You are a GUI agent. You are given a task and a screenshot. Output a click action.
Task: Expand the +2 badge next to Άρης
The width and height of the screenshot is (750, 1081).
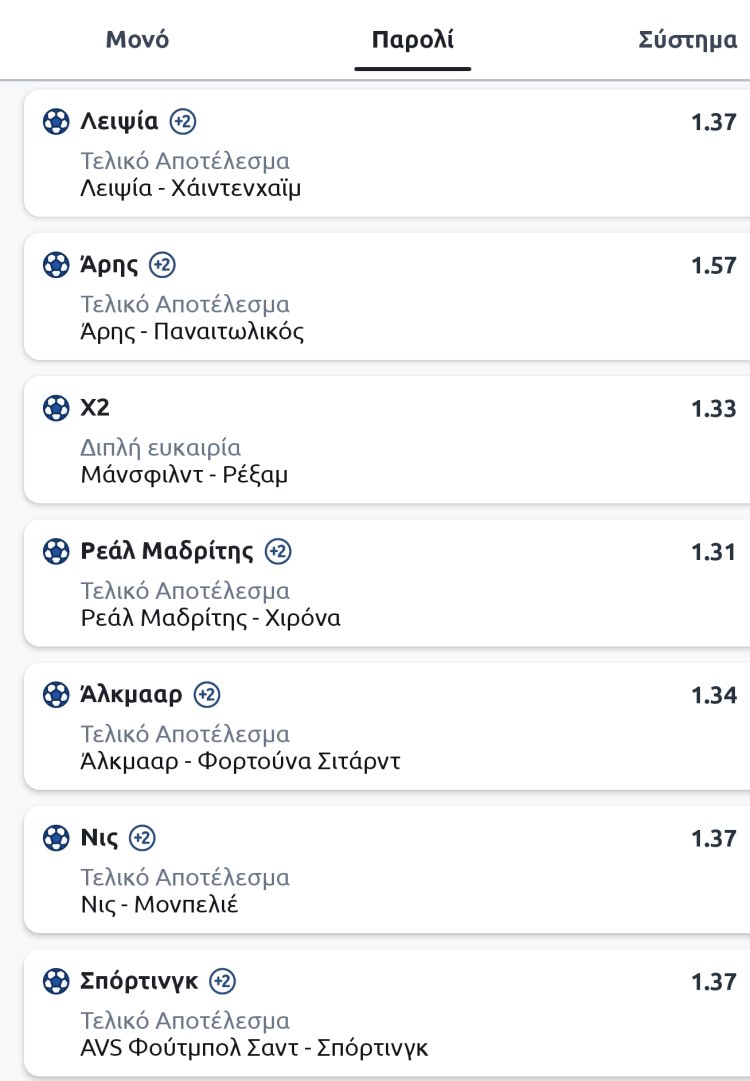[162, 265]
